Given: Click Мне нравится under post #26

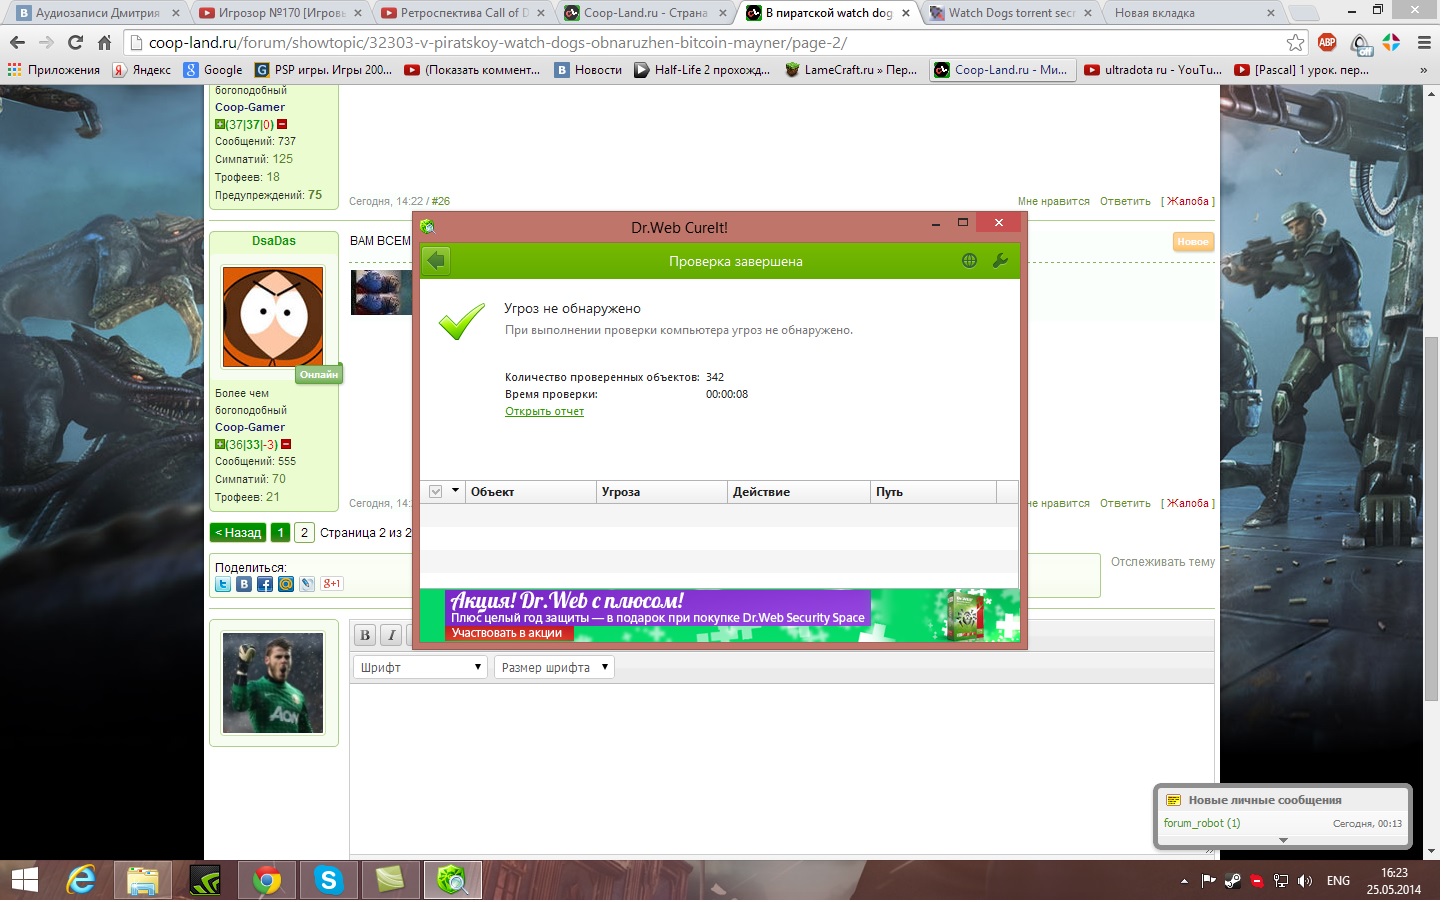Looking at the screenshot, I should (x=1053, y=202).
